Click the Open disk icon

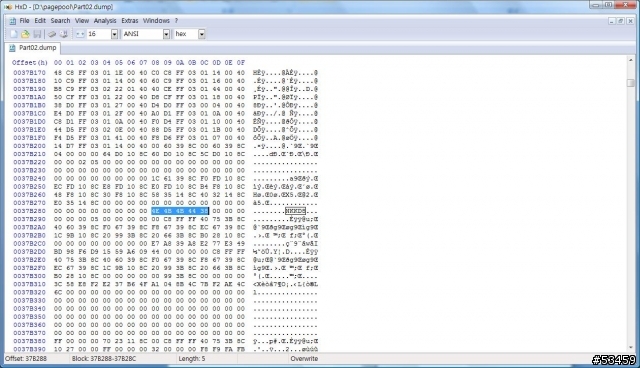(x=64, y=34)
